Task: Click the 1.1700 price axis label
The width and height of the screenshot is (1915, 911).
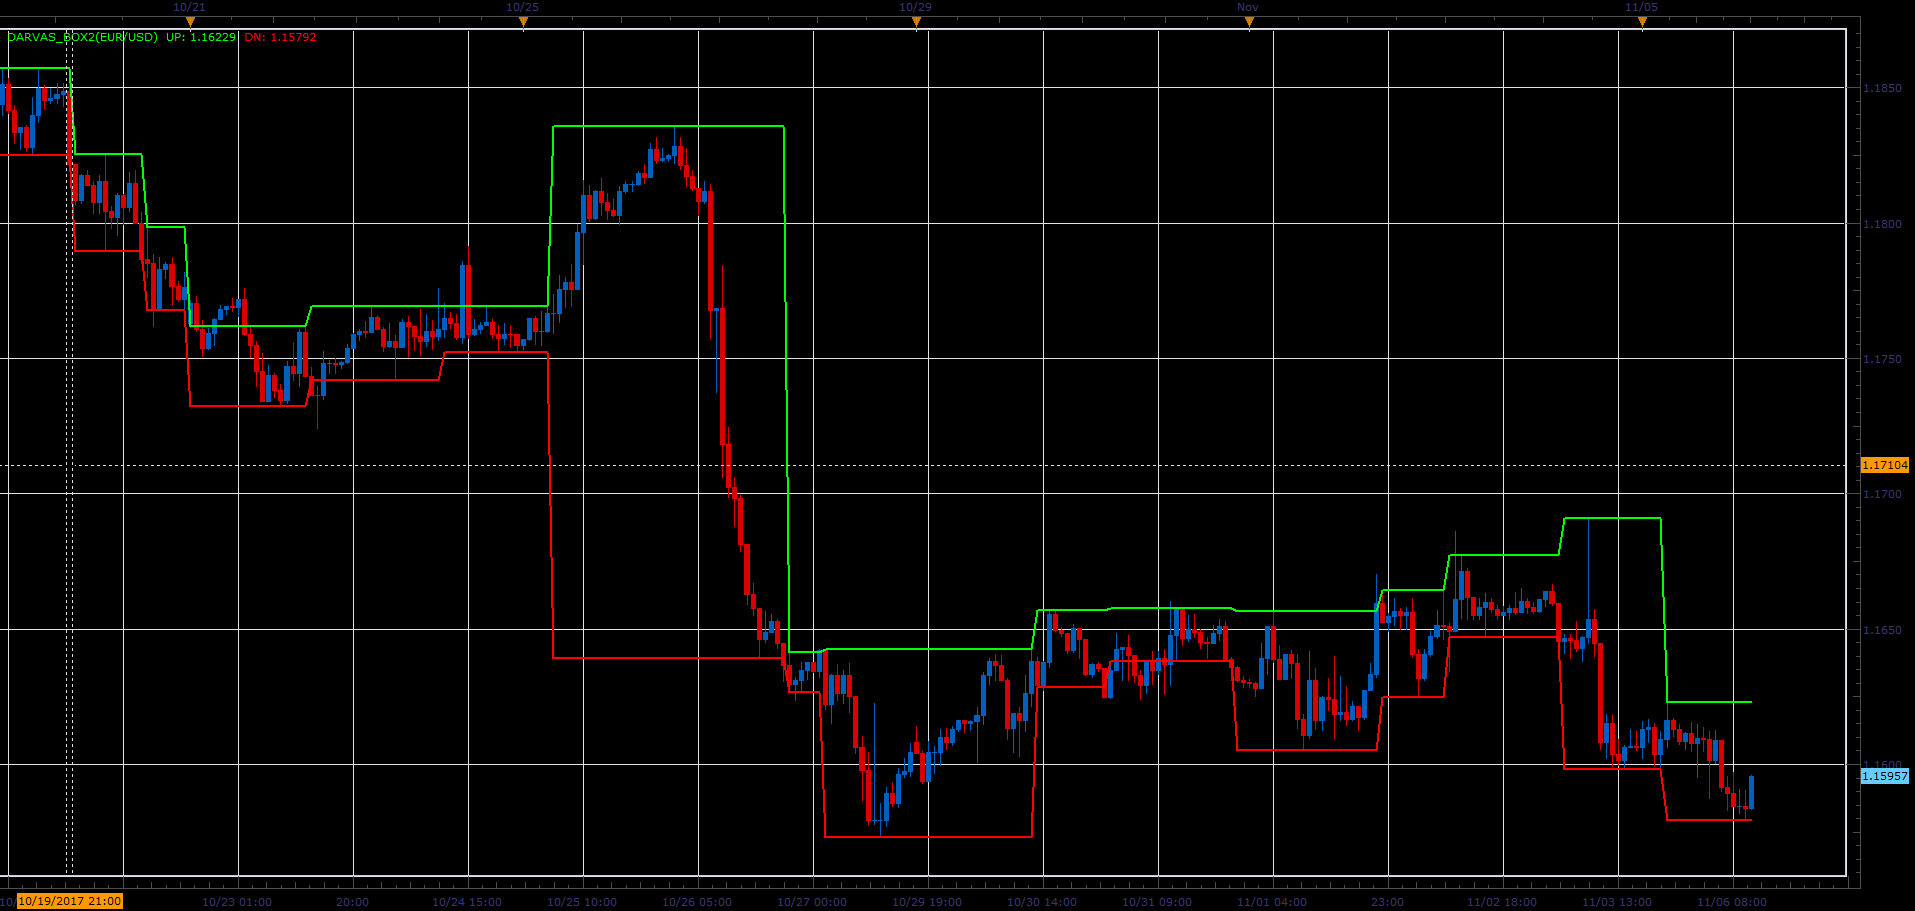Action: tap(1882, 494)
